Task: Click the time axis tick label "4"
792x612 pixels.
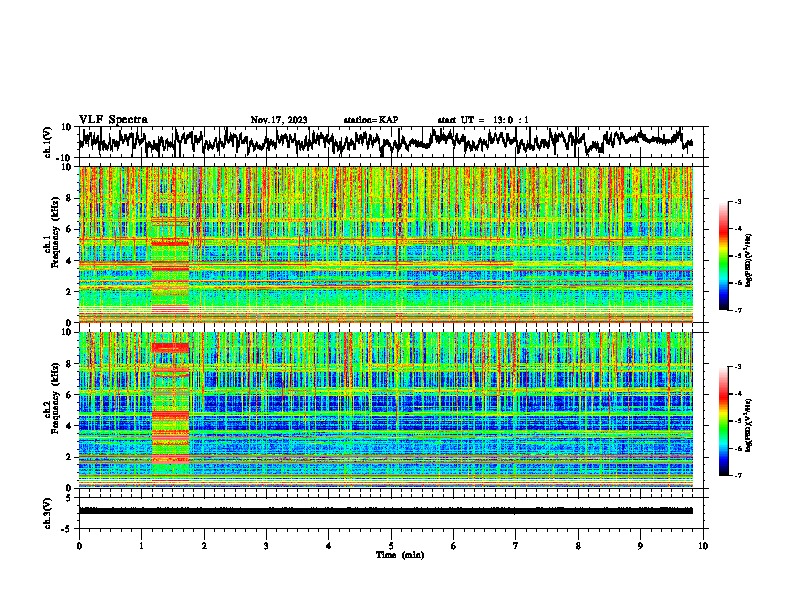Action: pyautogui.click(x=328, y=546)
